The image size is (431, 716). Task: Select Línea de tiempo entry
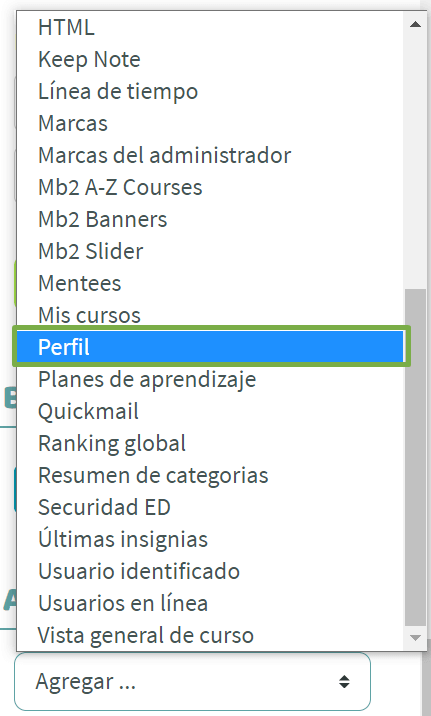click(210, 91)
